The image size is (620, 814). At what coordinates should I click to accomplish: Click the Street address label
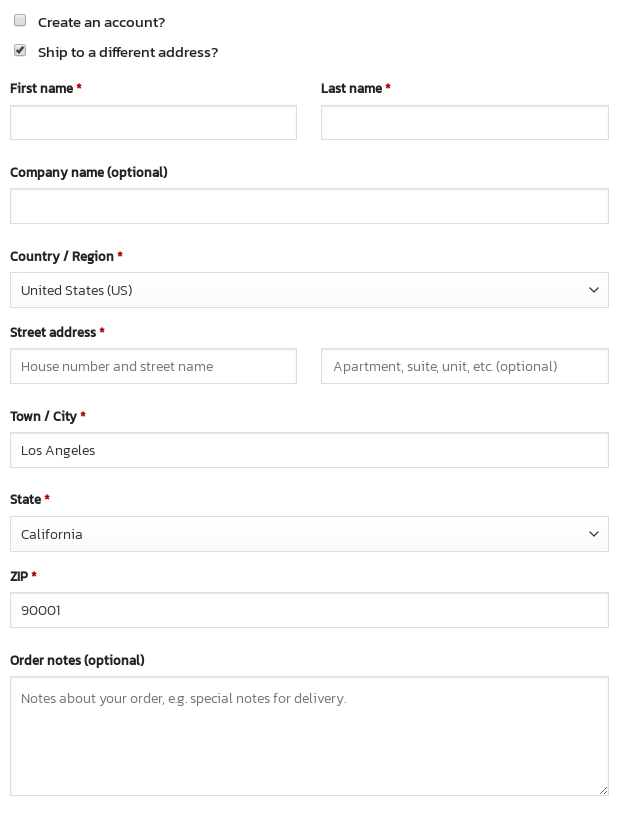tap(53, 332)
